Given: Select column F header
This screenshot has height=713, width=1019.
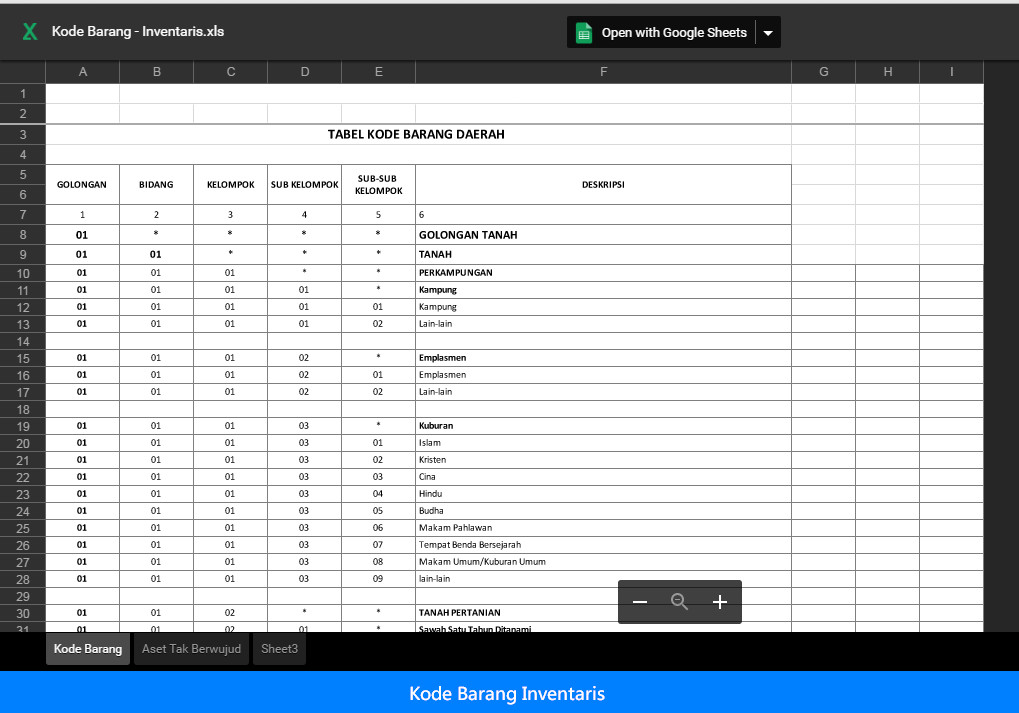Looking at the screenshot, I should (603, 72).
